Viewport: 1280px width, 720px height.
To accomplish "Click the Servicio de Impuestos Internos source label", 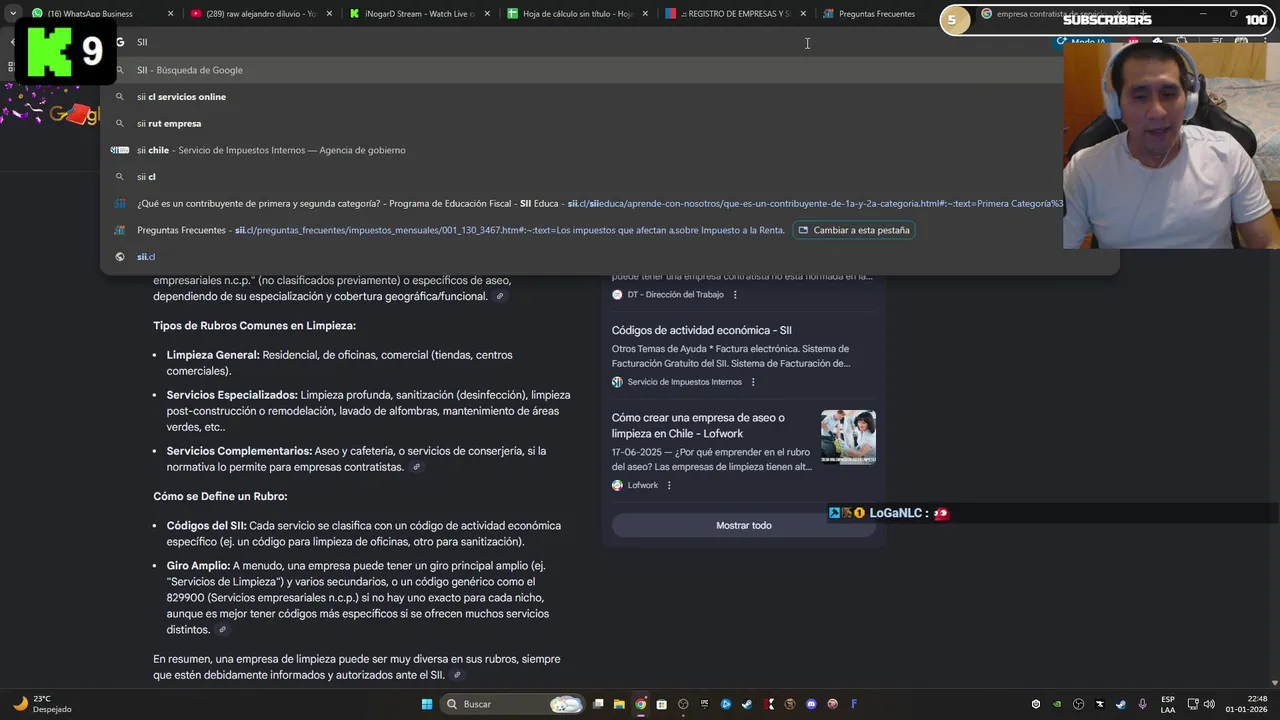I will pos(684,382).
